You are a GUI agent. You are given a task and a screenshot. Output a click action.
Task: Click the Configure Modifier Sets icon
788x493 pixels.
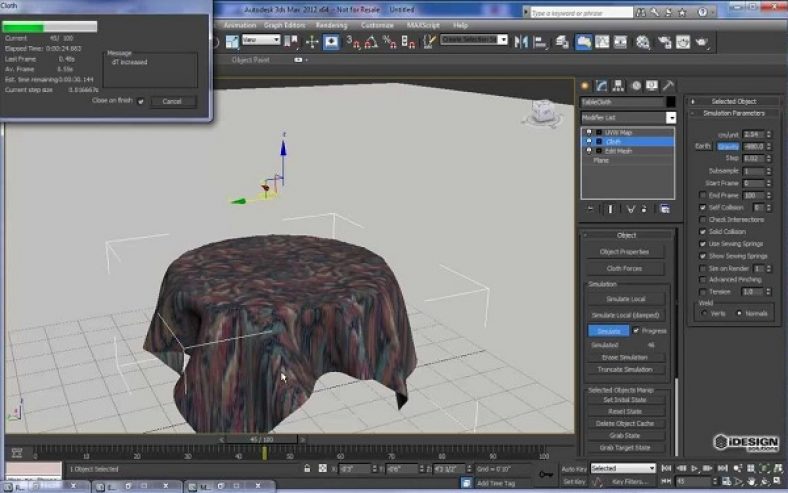pyautogui.click(x=665, y=209)
